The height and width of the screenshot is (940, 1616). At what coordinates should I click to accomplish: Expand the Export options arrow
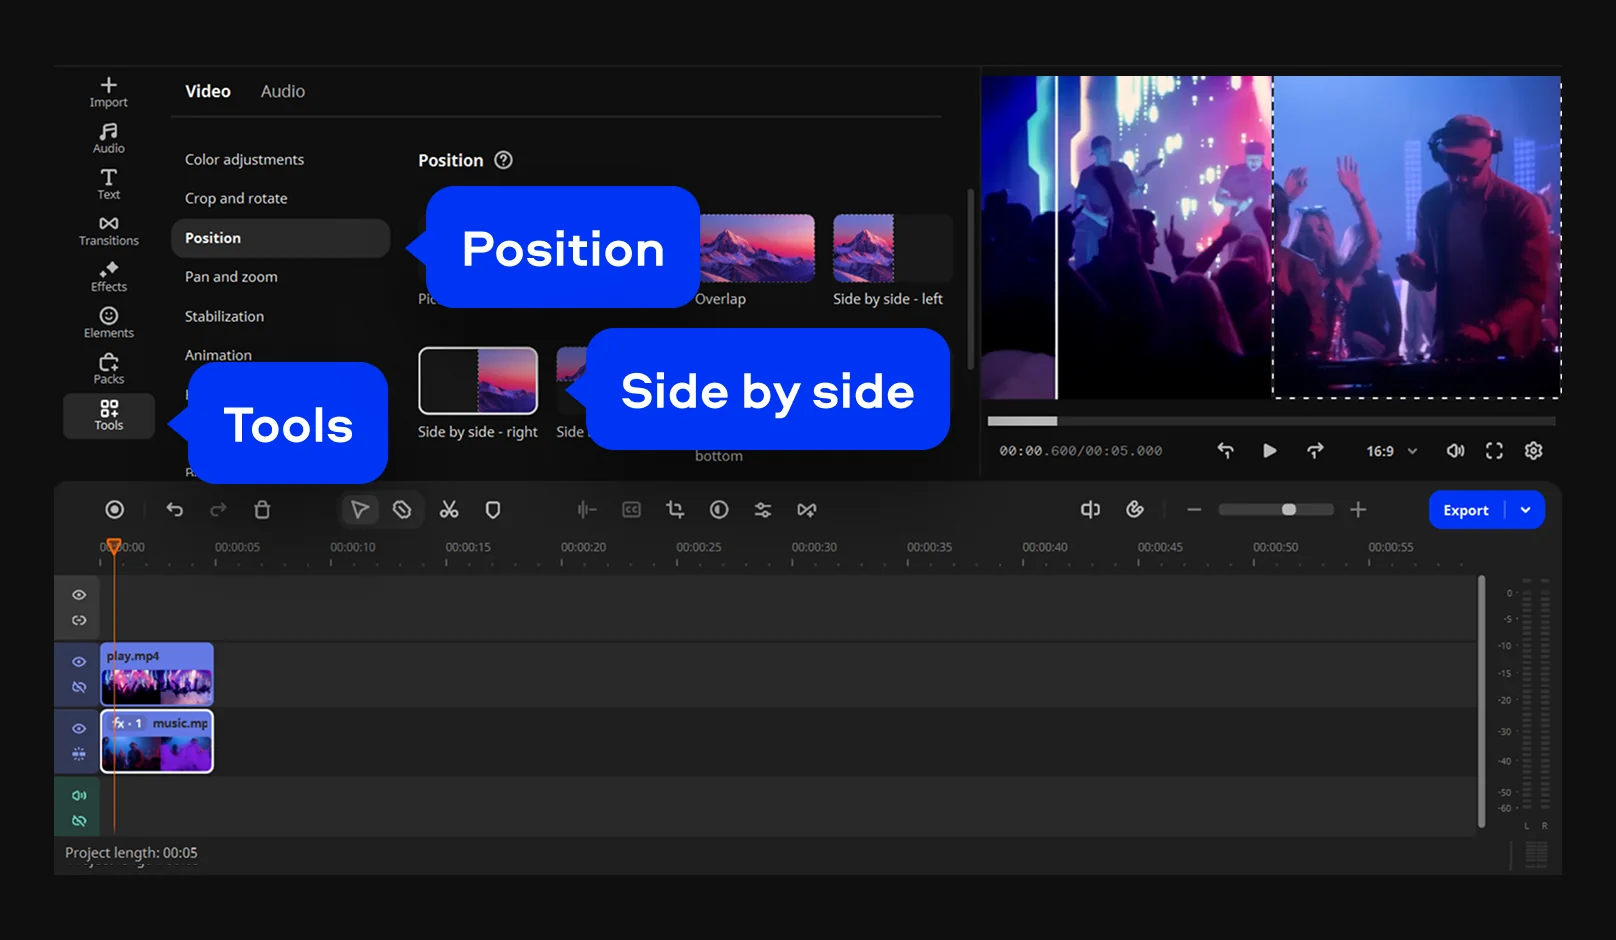click(1525, 510)
